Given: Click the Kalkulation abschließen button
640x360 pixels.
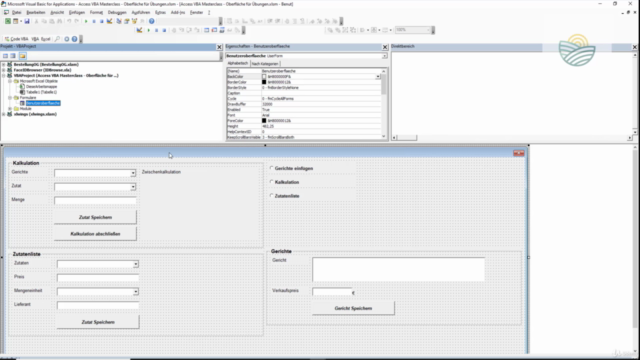Looking at the screenshot, I should (x=96, y=234).
